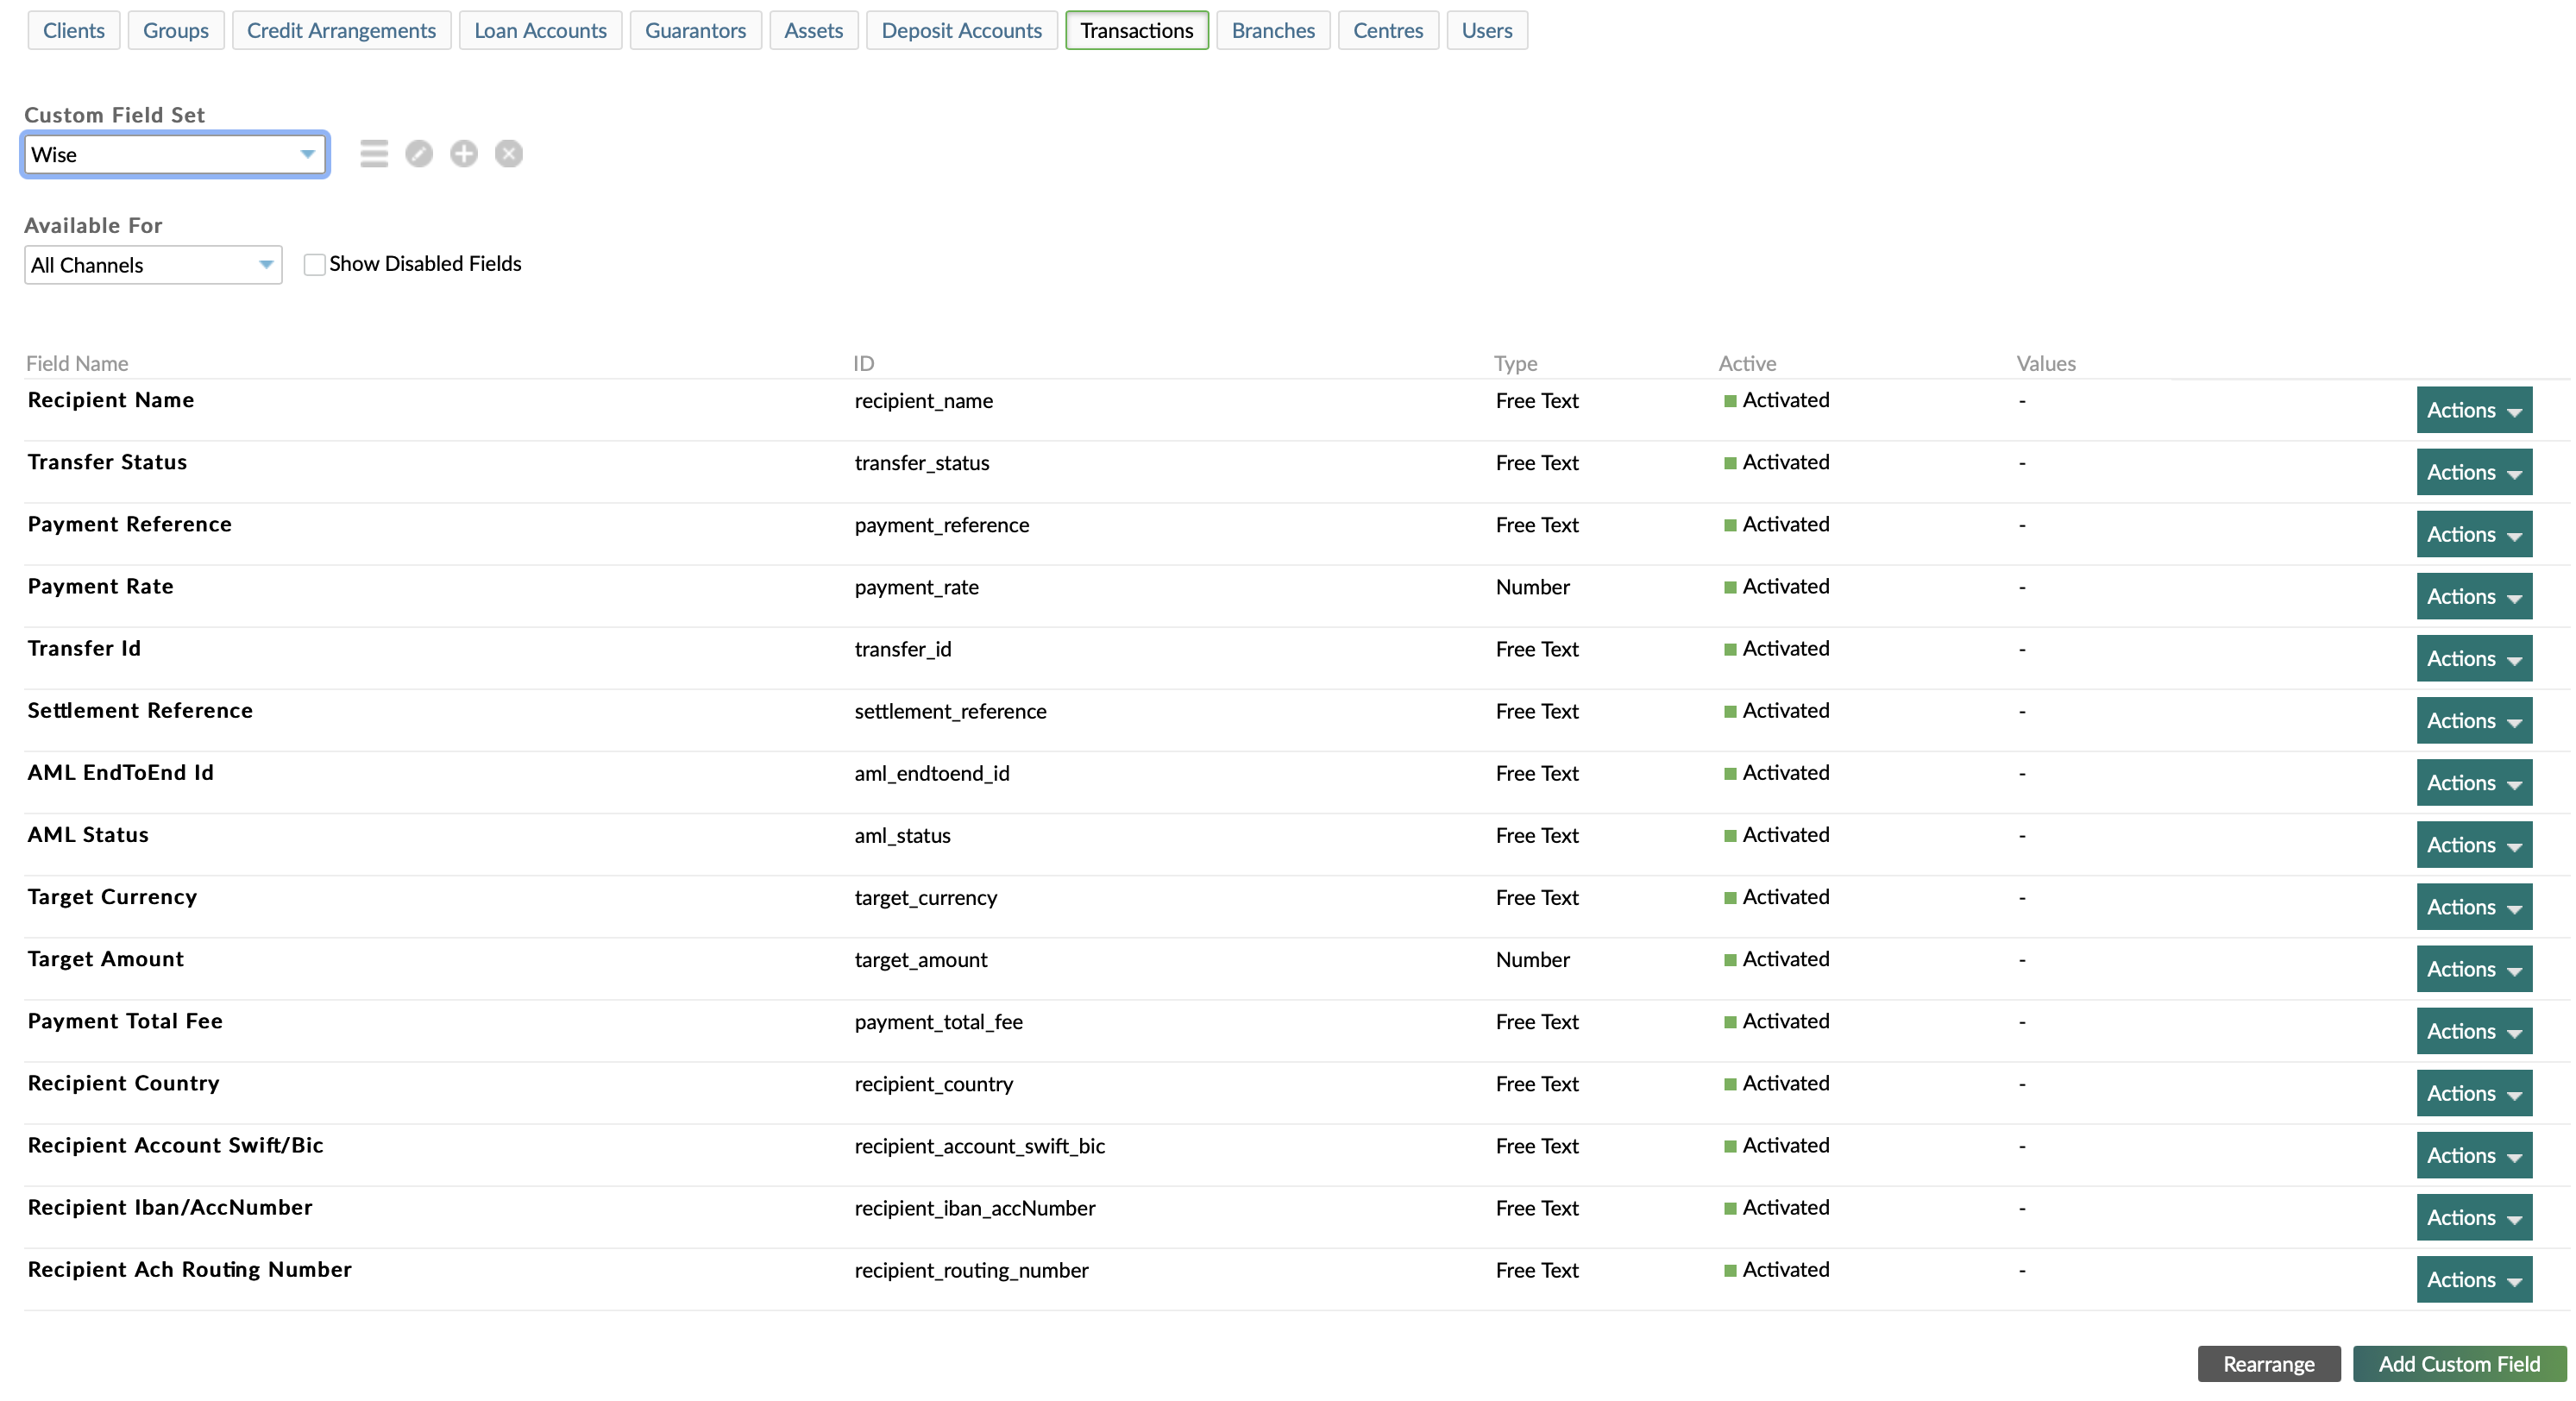Screen dimensions: 2576x1401
Task: Switch to the Groups tab
Action: (x=176, y=30)
